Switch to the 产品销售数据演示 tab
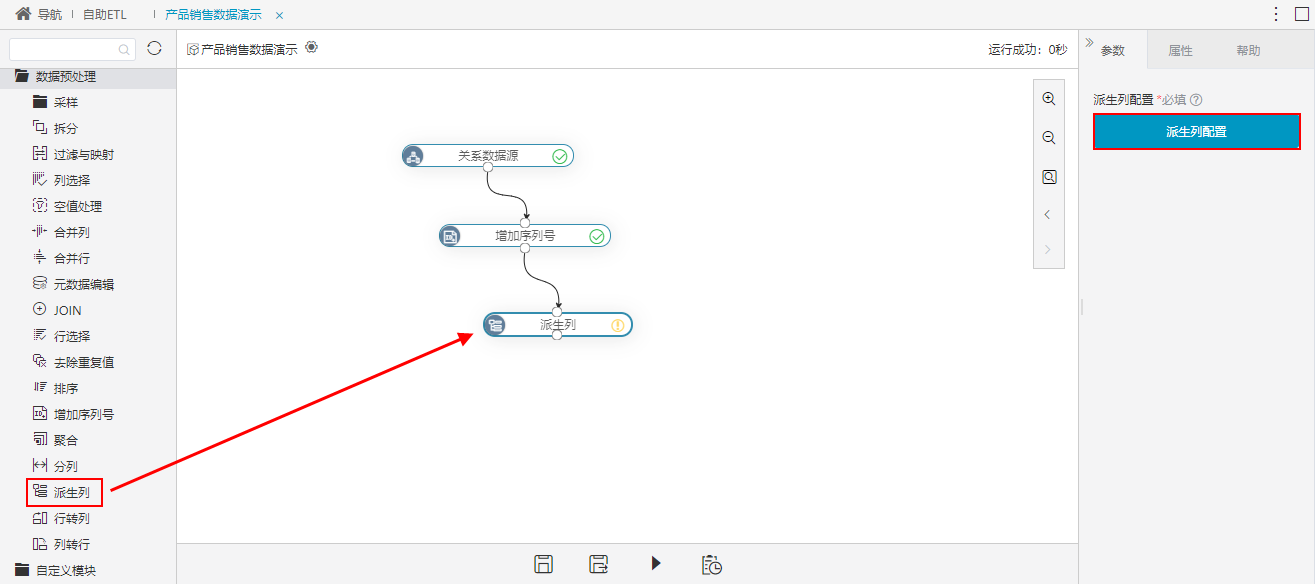The height and width of the screenshot is (584, 1315). coord(213,15)
